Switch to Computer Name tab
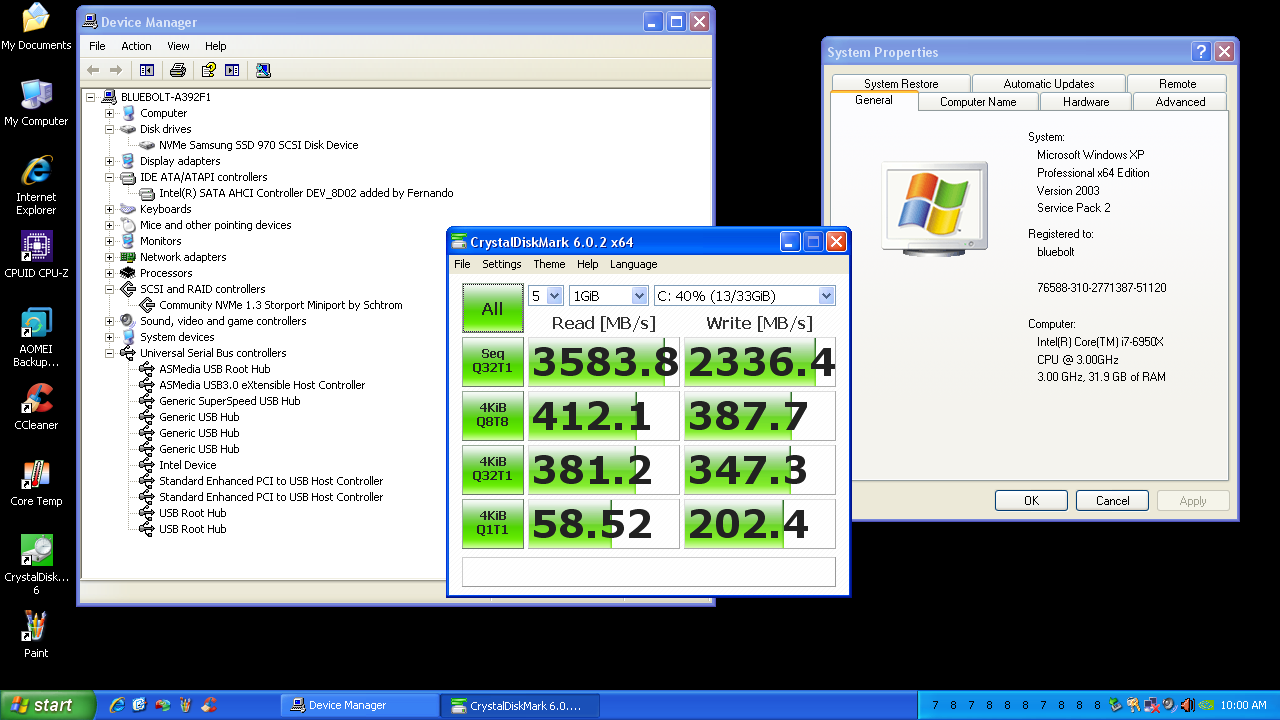Viewport: 1280px width, 720px height. (978, 102)
